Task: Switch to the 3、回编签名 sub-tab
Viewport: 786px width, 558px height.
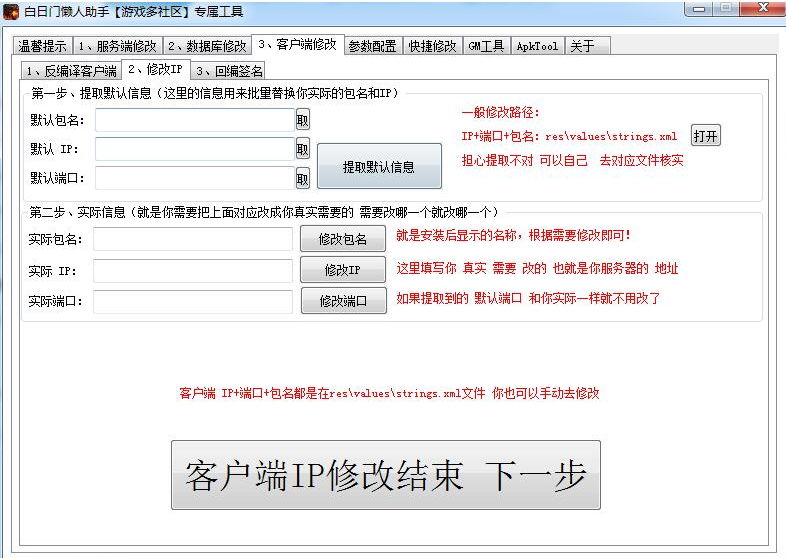Action: (x=229, y=71)
